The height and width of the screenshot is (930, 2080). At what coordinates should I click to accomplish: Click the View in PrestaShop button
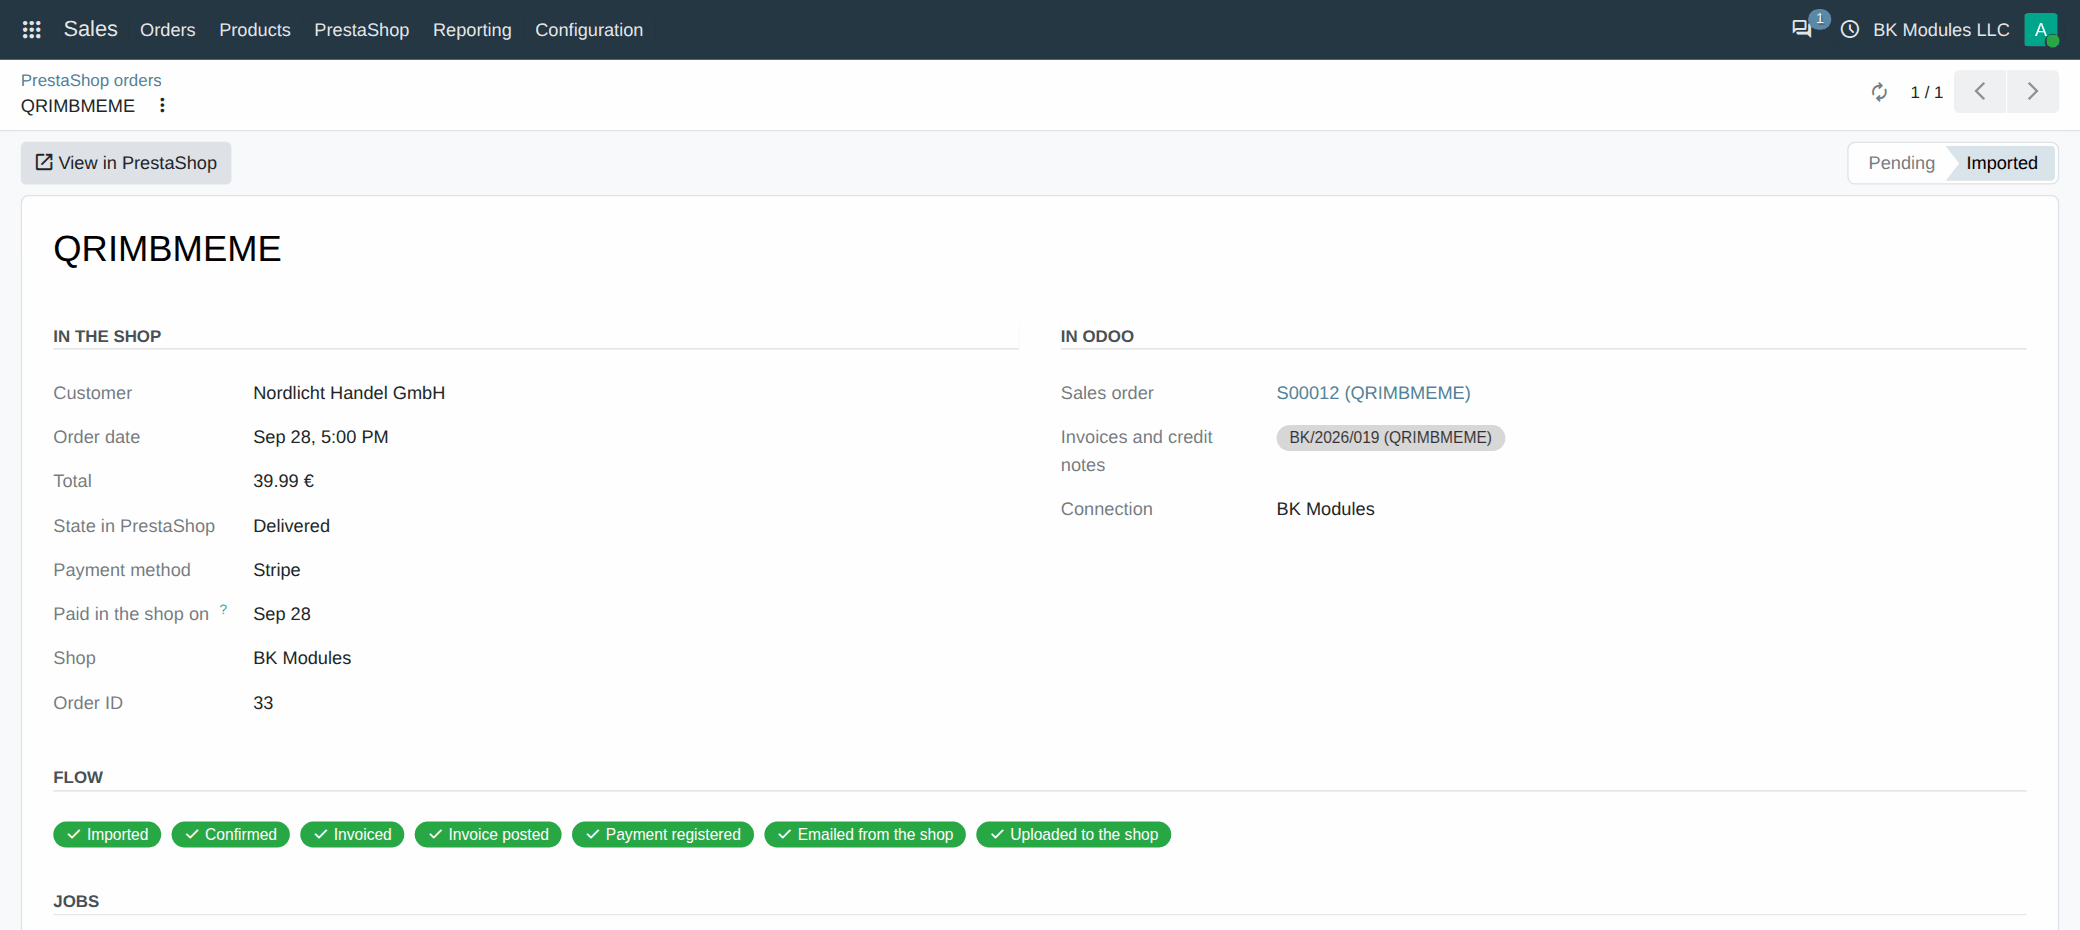pyautogui.click(x=126, y=163)
